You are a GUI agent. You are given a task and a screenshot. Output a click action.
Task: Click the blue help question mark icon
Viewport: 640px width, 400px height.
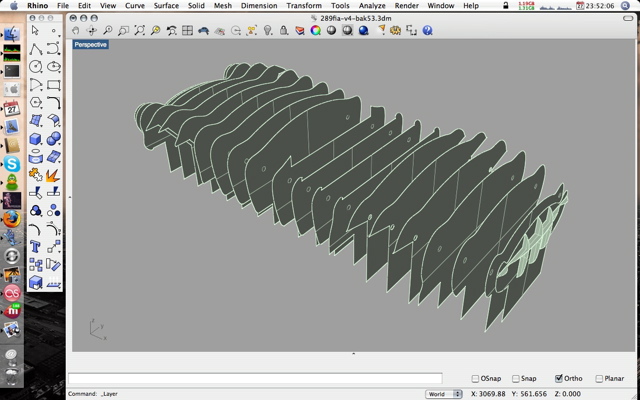[428, 31]
